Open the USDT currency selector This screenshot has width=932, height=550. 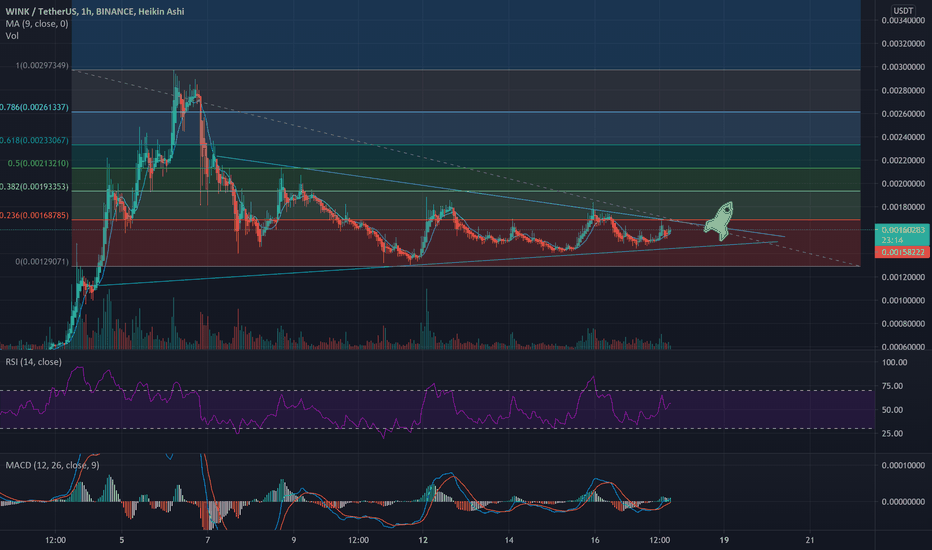903,10
